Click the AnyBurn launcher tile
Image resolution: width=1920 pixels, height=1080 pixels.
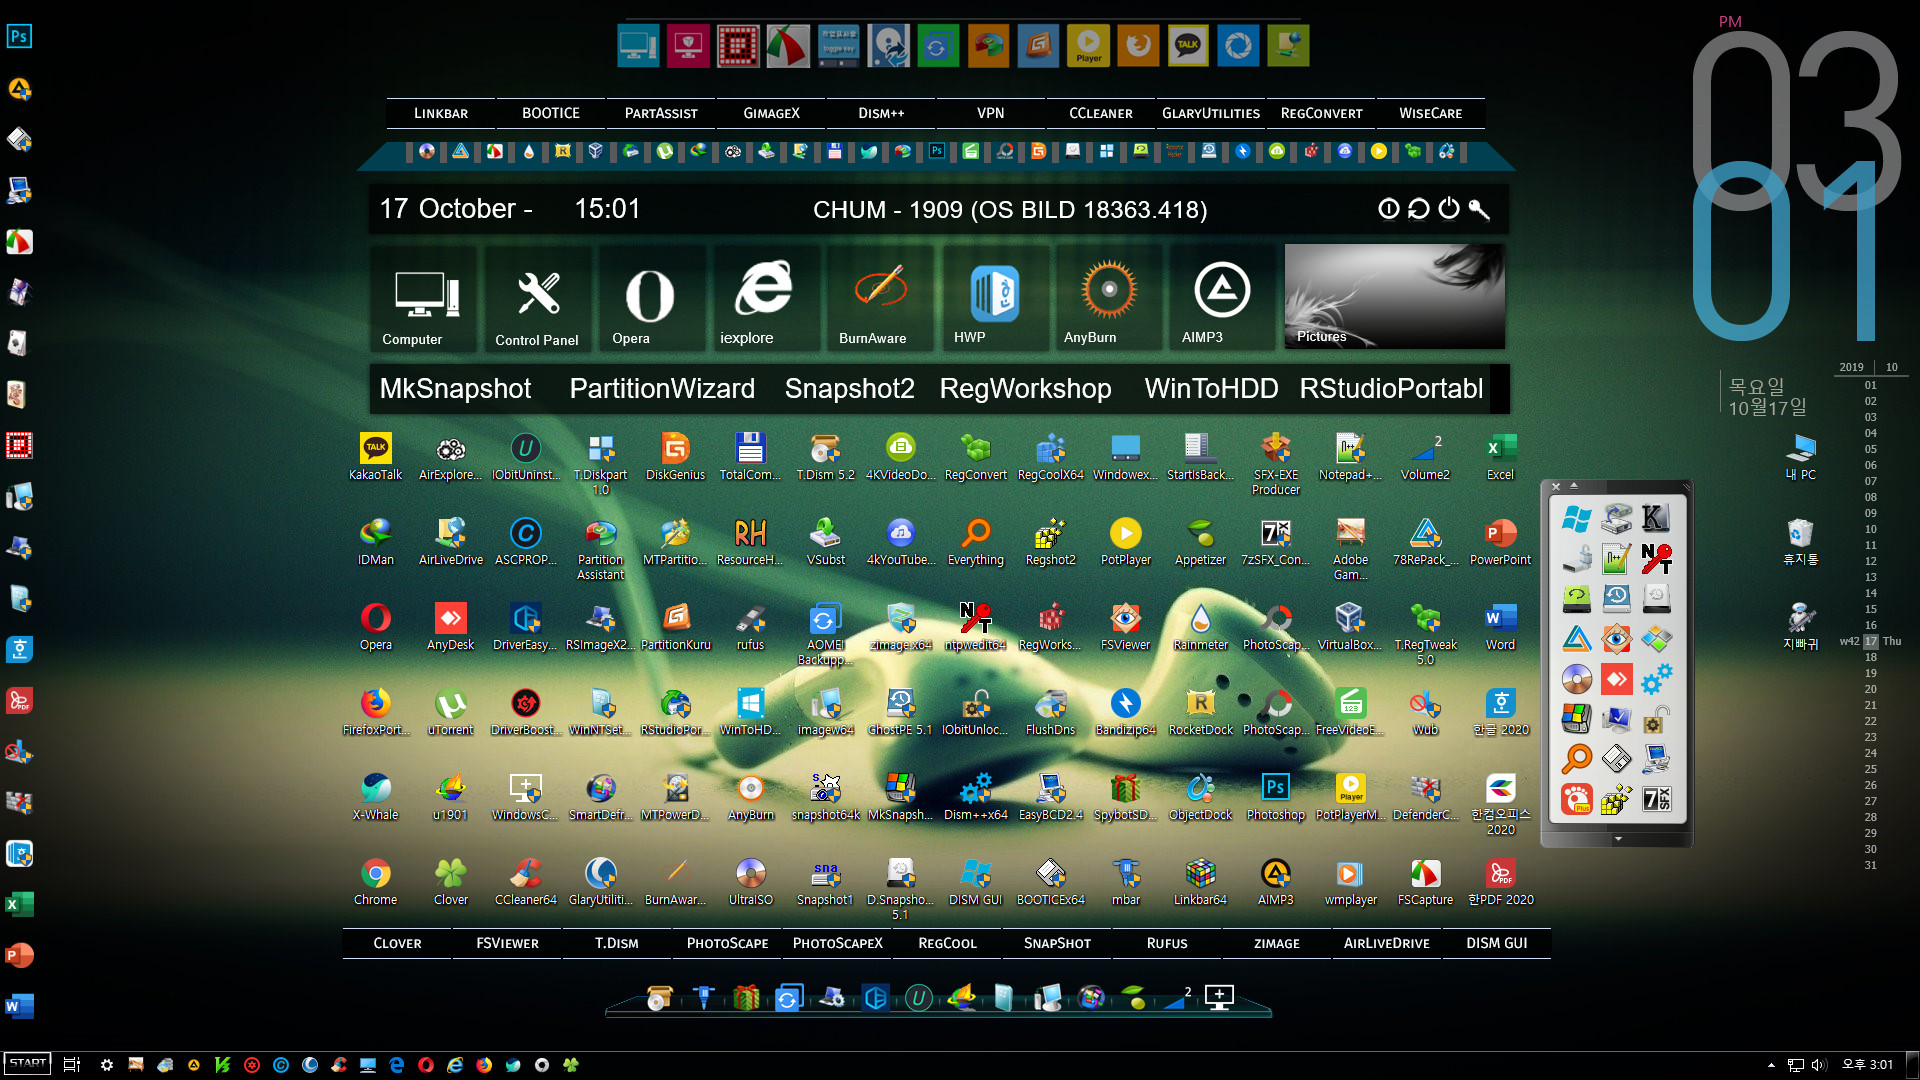click(x=1108, y=298)
